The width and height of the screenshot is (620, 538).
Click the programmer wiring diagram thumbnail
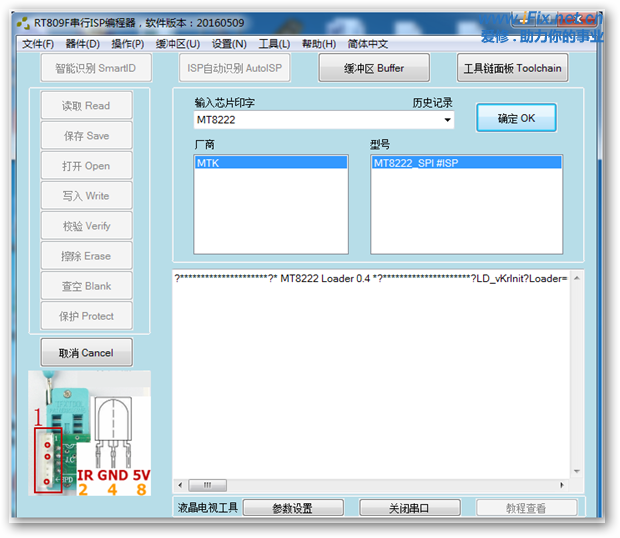click(89, 433)
